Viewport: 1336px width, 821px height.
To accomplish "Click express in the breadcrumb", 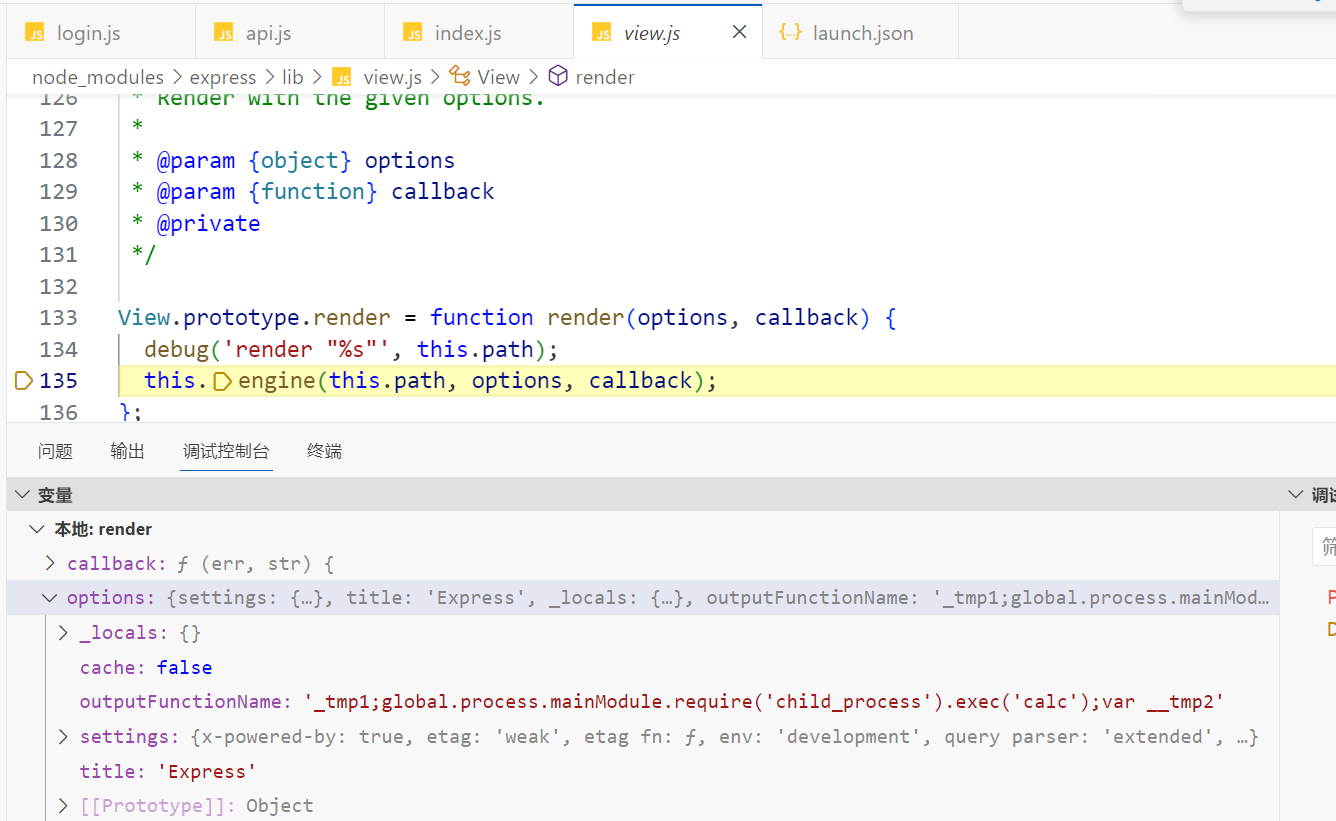I will coord(223,77).
